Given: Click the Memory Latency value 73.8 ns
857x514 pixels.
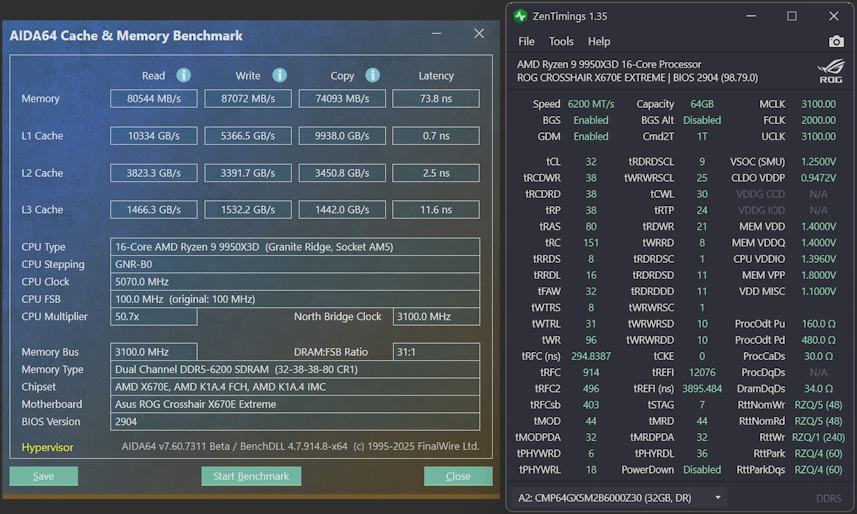Looking at the screenshot, I should (x=436, y=98).
